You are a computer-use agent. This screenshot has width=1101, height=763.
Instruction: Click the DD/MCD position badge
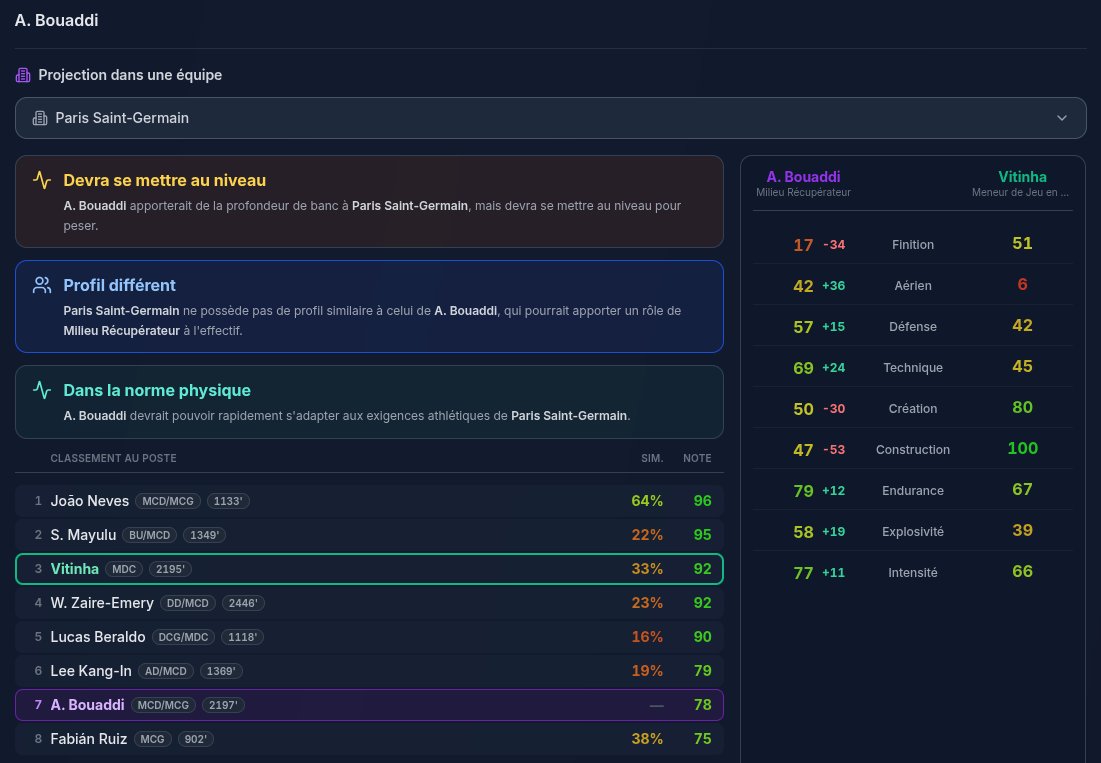(187, 603)
